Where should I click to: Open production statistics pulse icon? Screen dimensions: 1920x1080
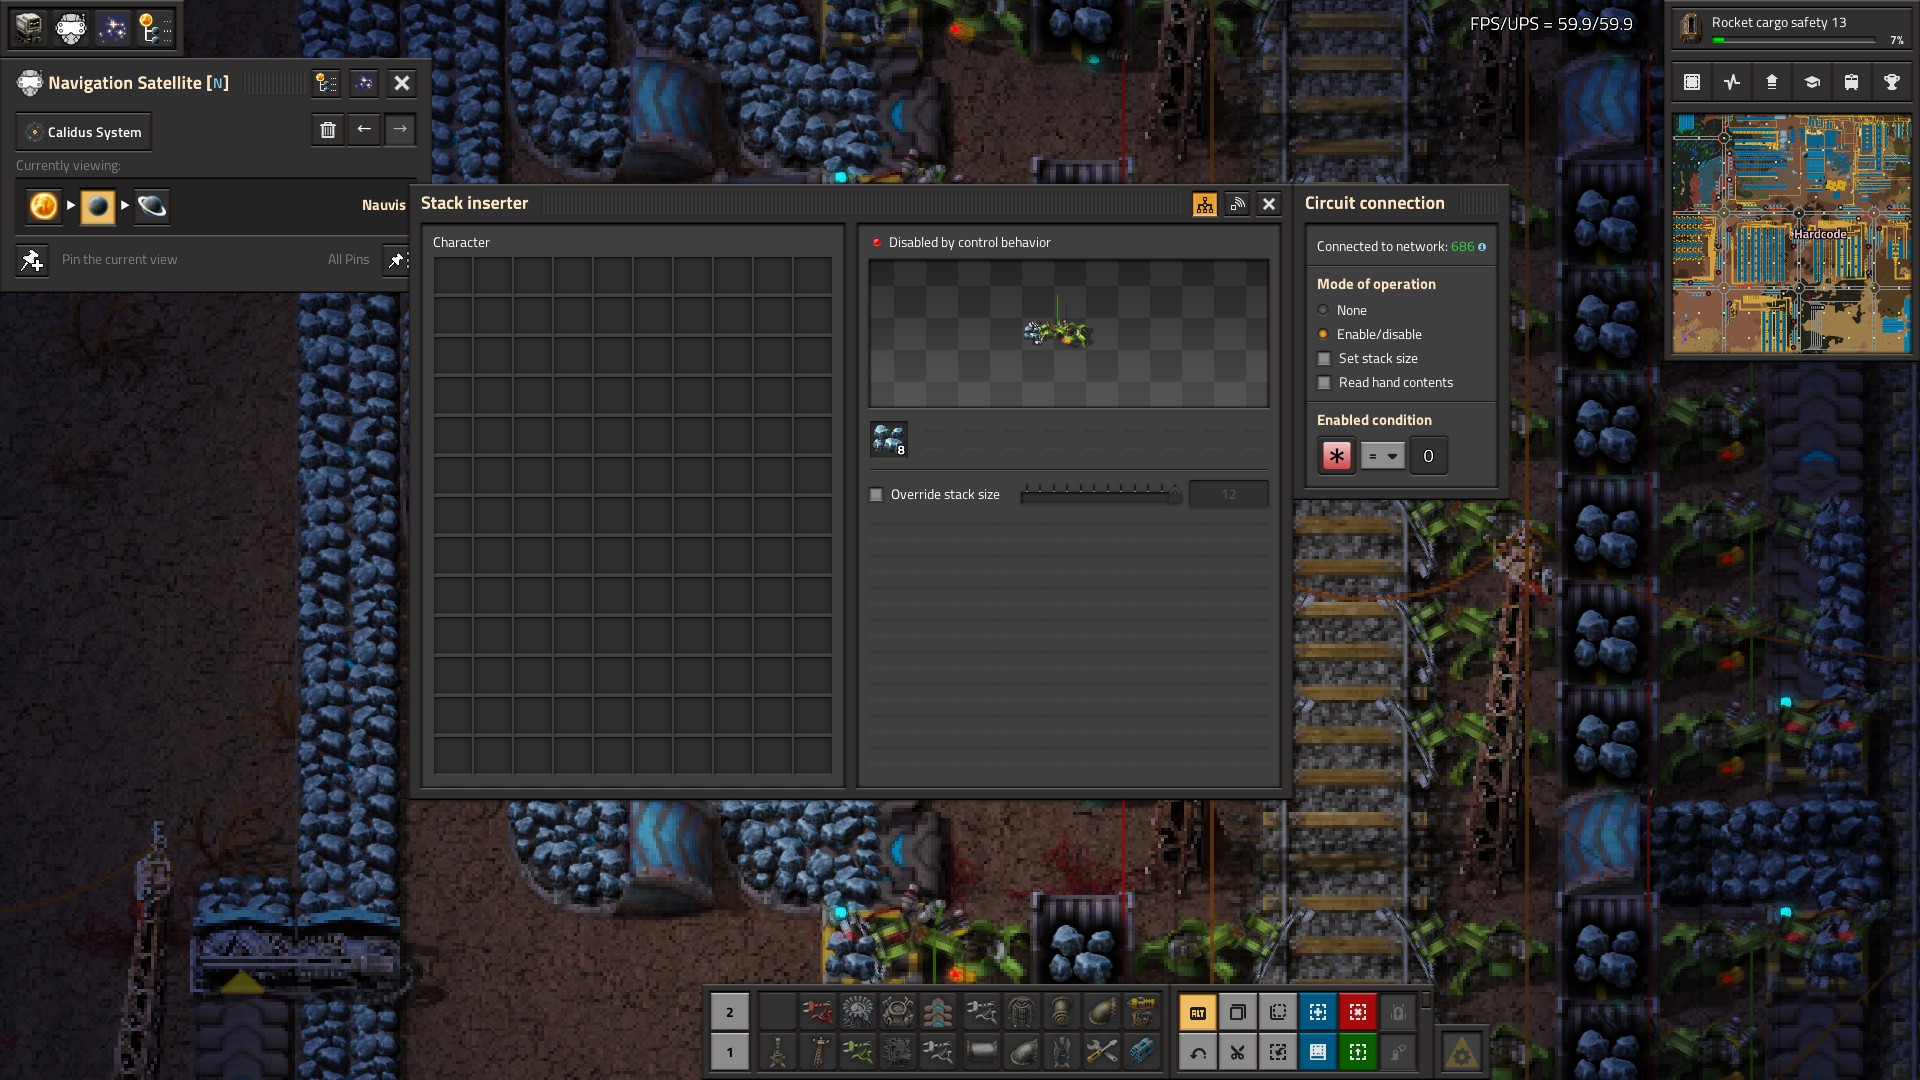pyautogui.click(x=1732, y=82)
